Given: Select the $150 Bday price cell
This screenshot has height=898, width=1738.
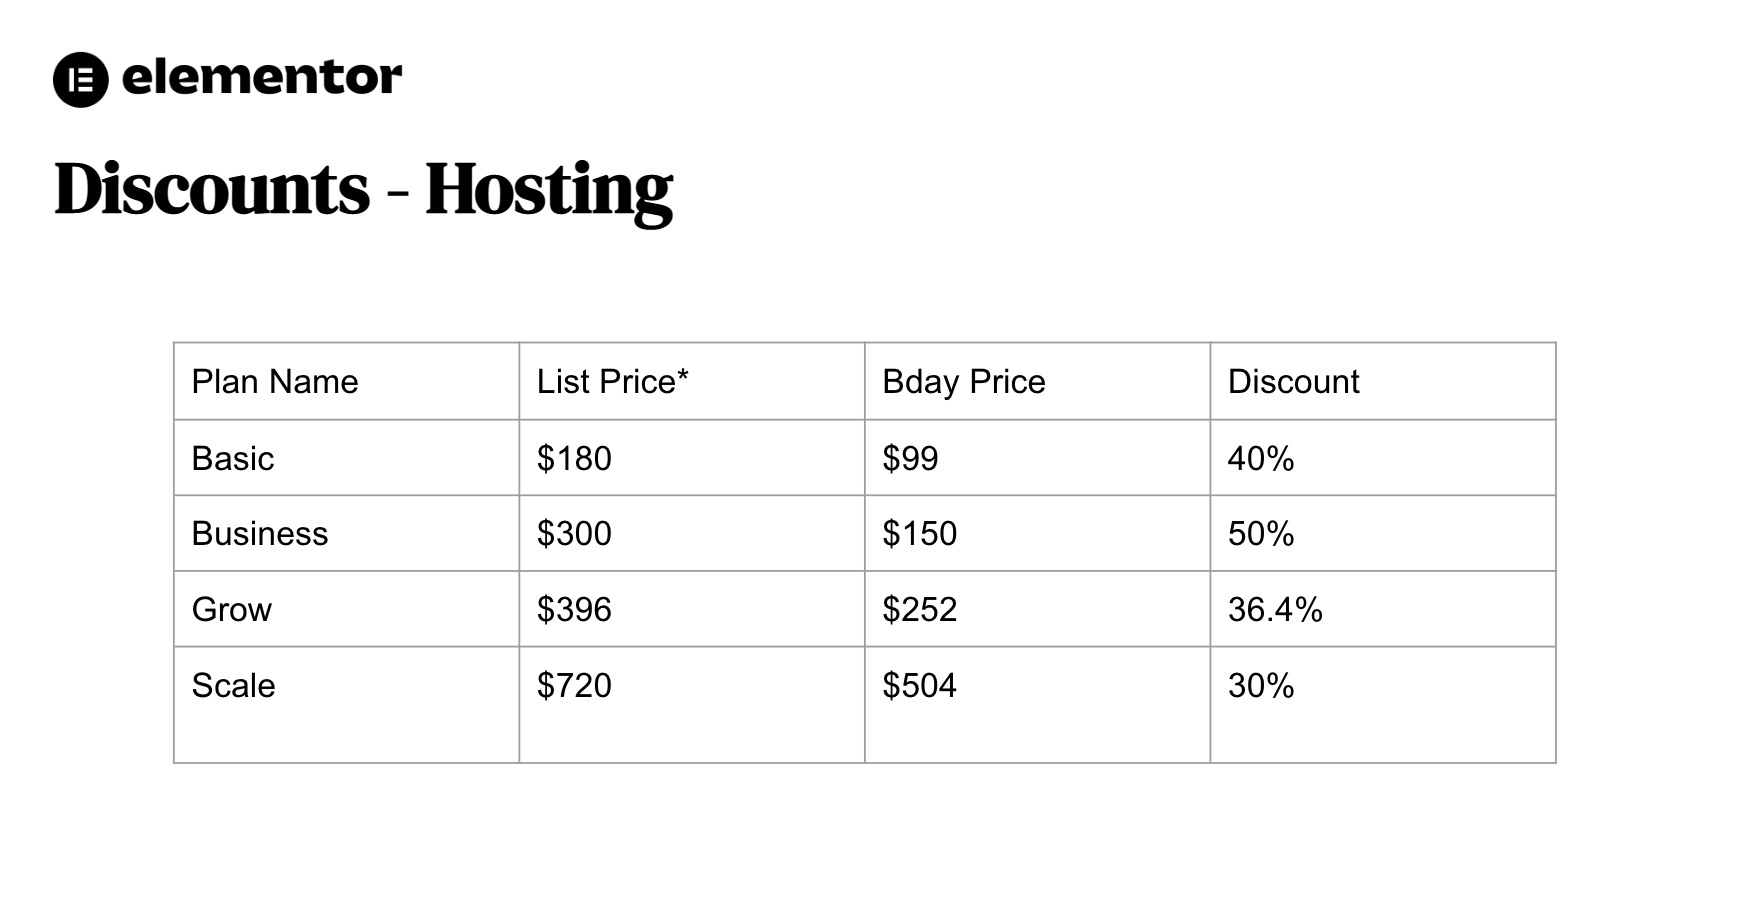Looking at the screenshot, I should 1037,533.
